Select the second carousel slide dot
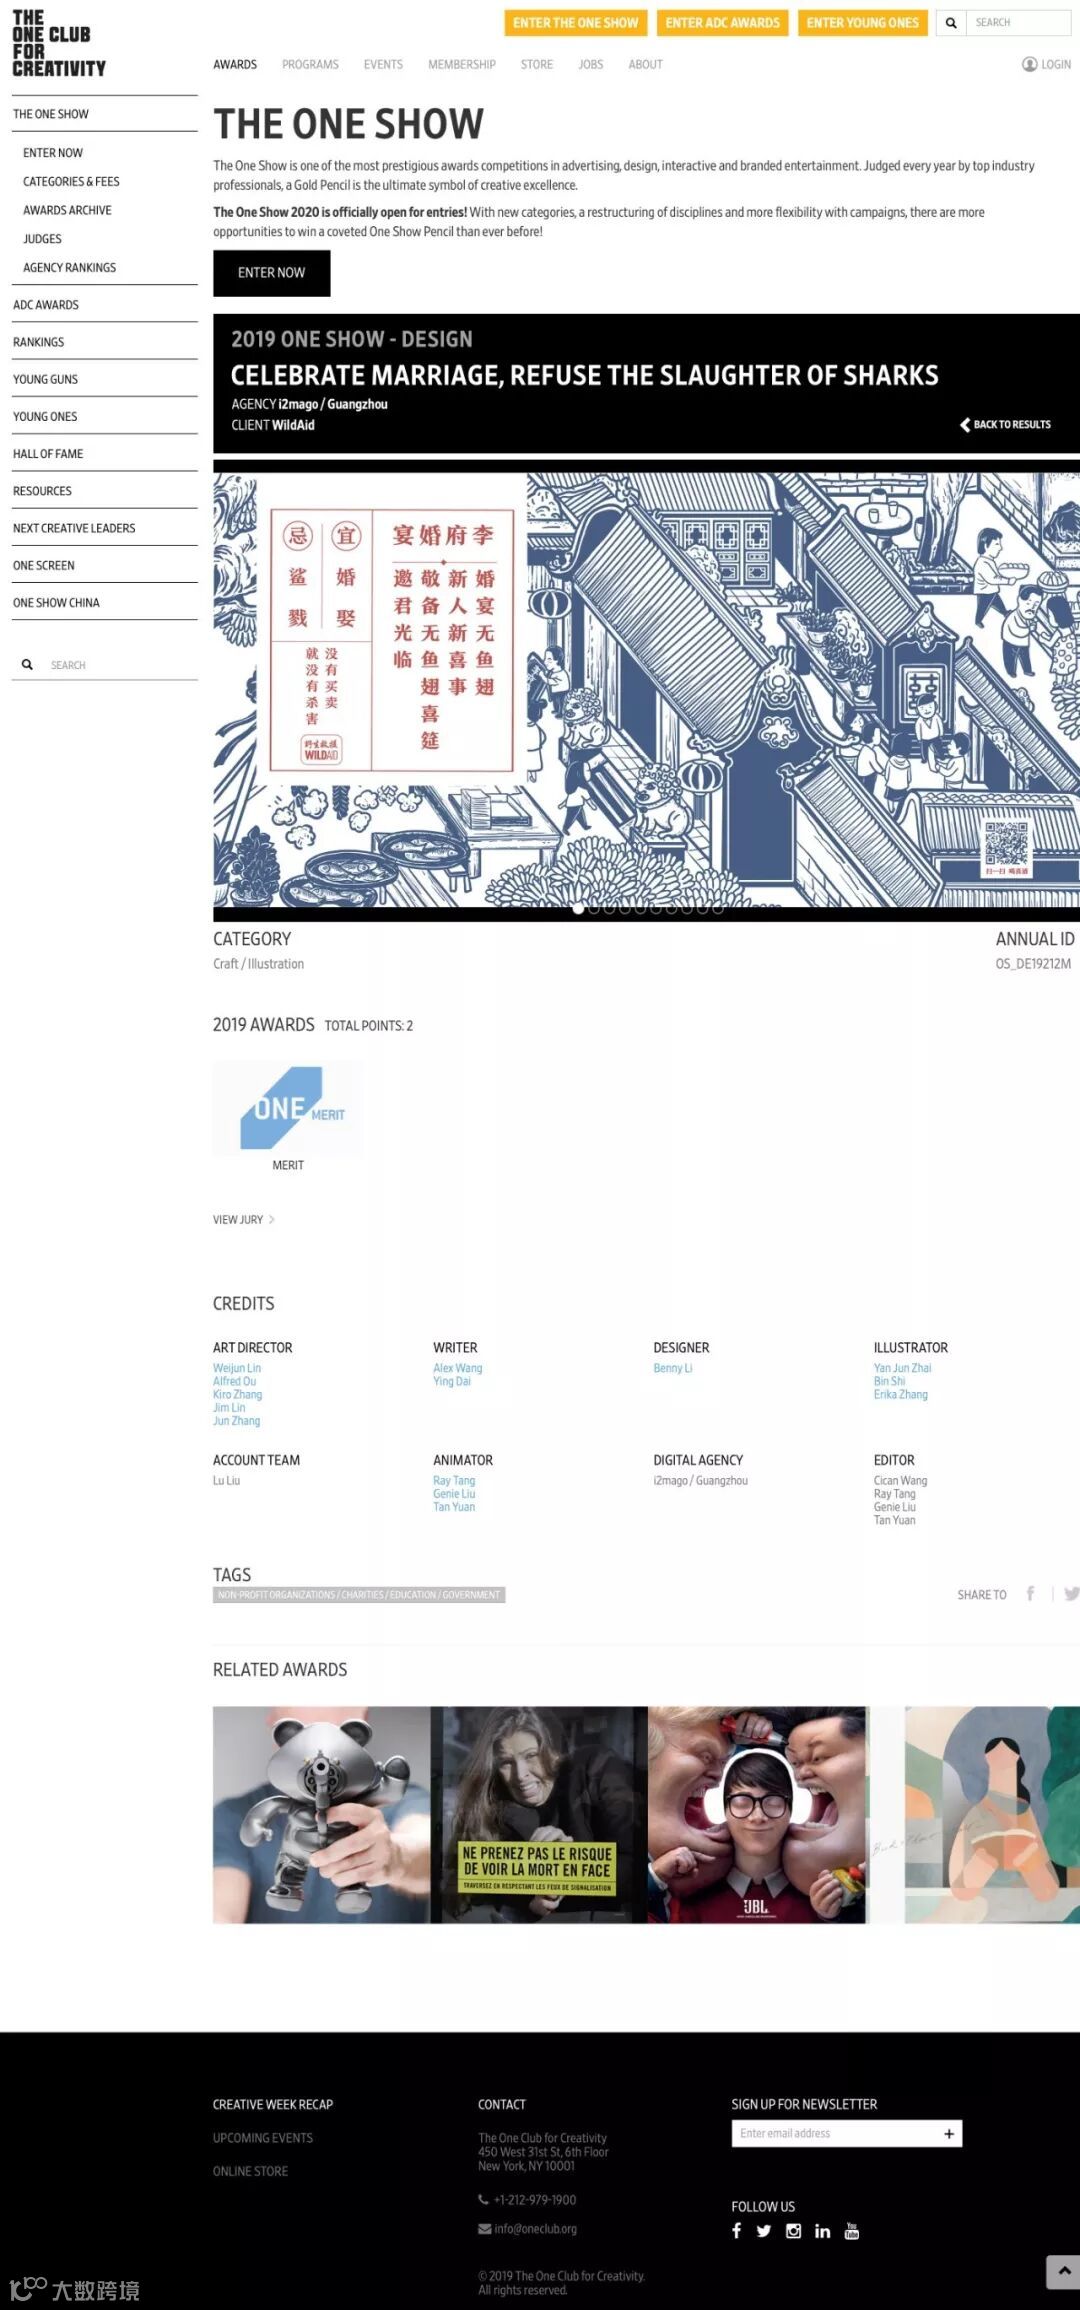 point(594,909)
